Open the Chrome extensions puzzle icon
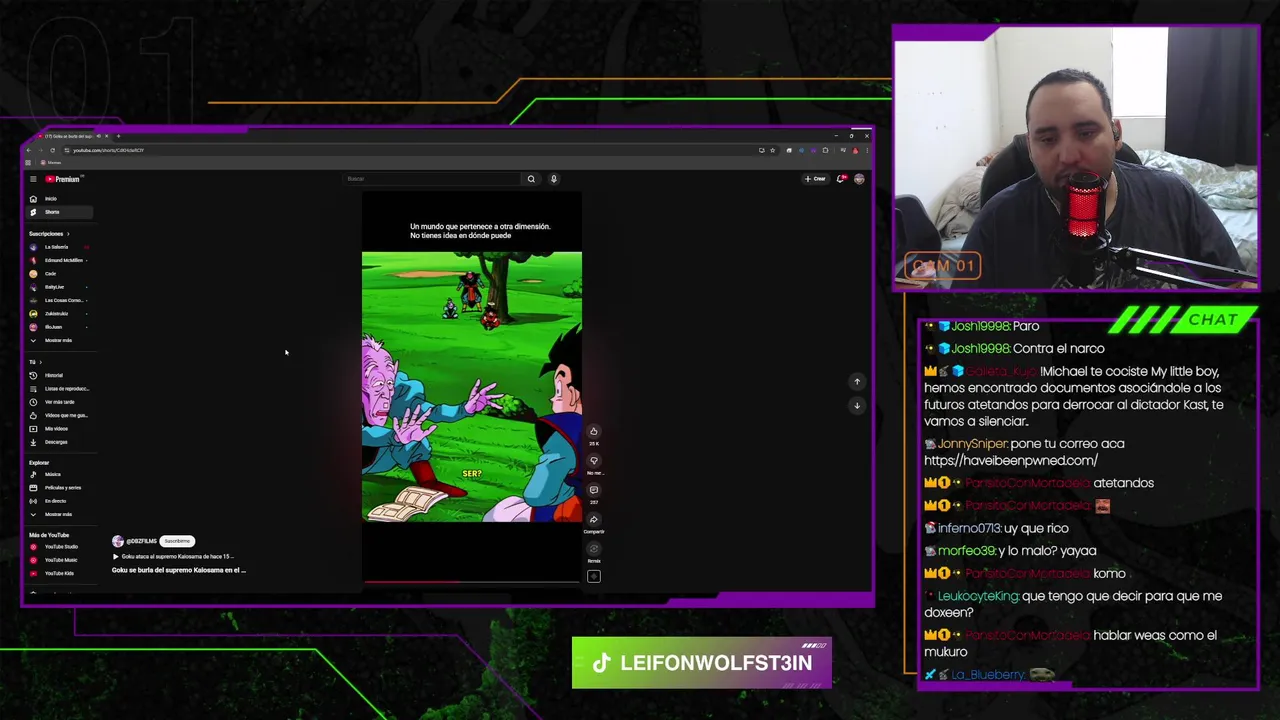This screenshot has height=720, width=1280. click(825, 150)
